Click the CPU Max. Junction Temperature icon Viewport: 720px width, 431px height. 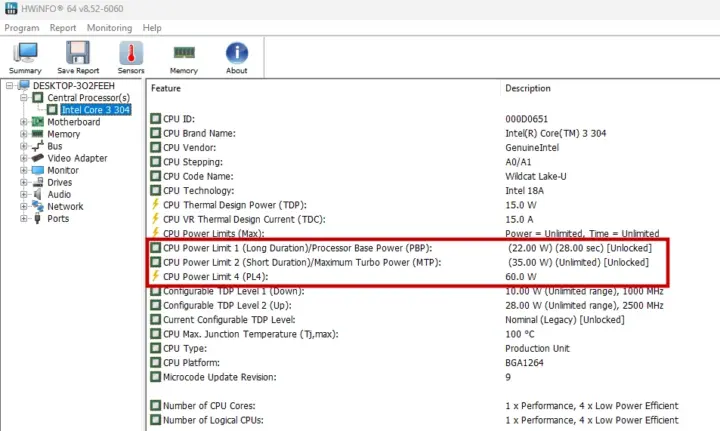click(x=156, y=334)
